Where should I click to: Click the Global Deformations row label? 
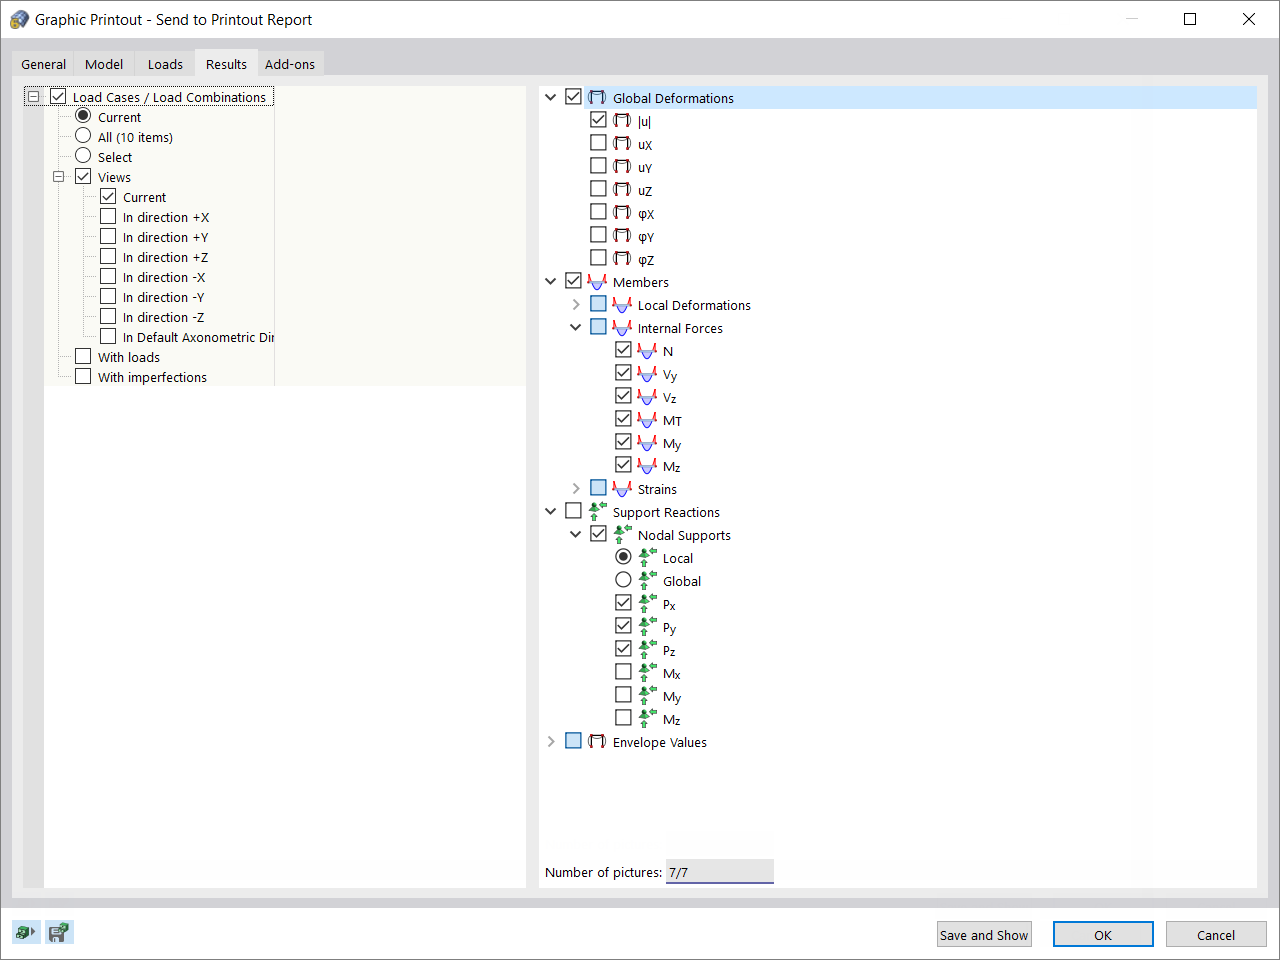(673, 98)
